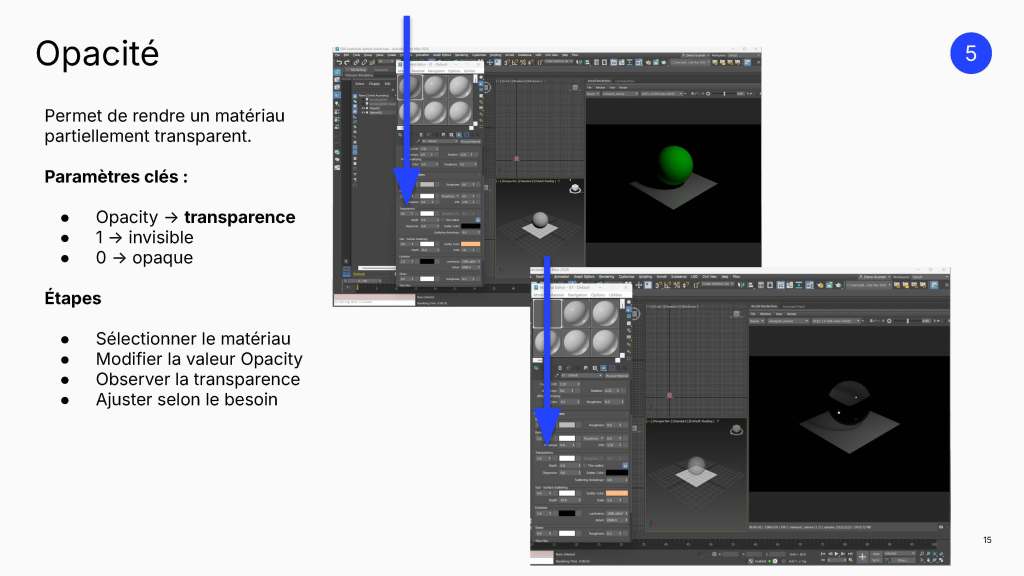Screen dimensions: 1024x576
Task: Open Options menu in lower Material Editor
Action: (598, 295)
